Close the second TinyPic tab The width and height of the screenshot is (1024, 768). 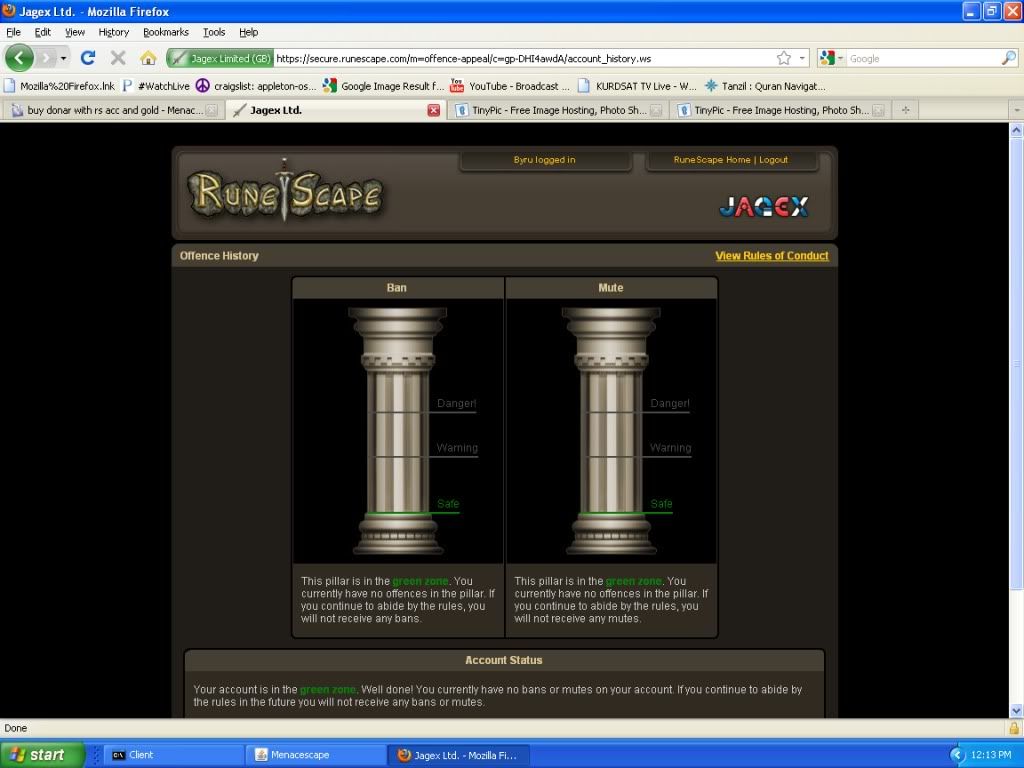click(879, 110)
